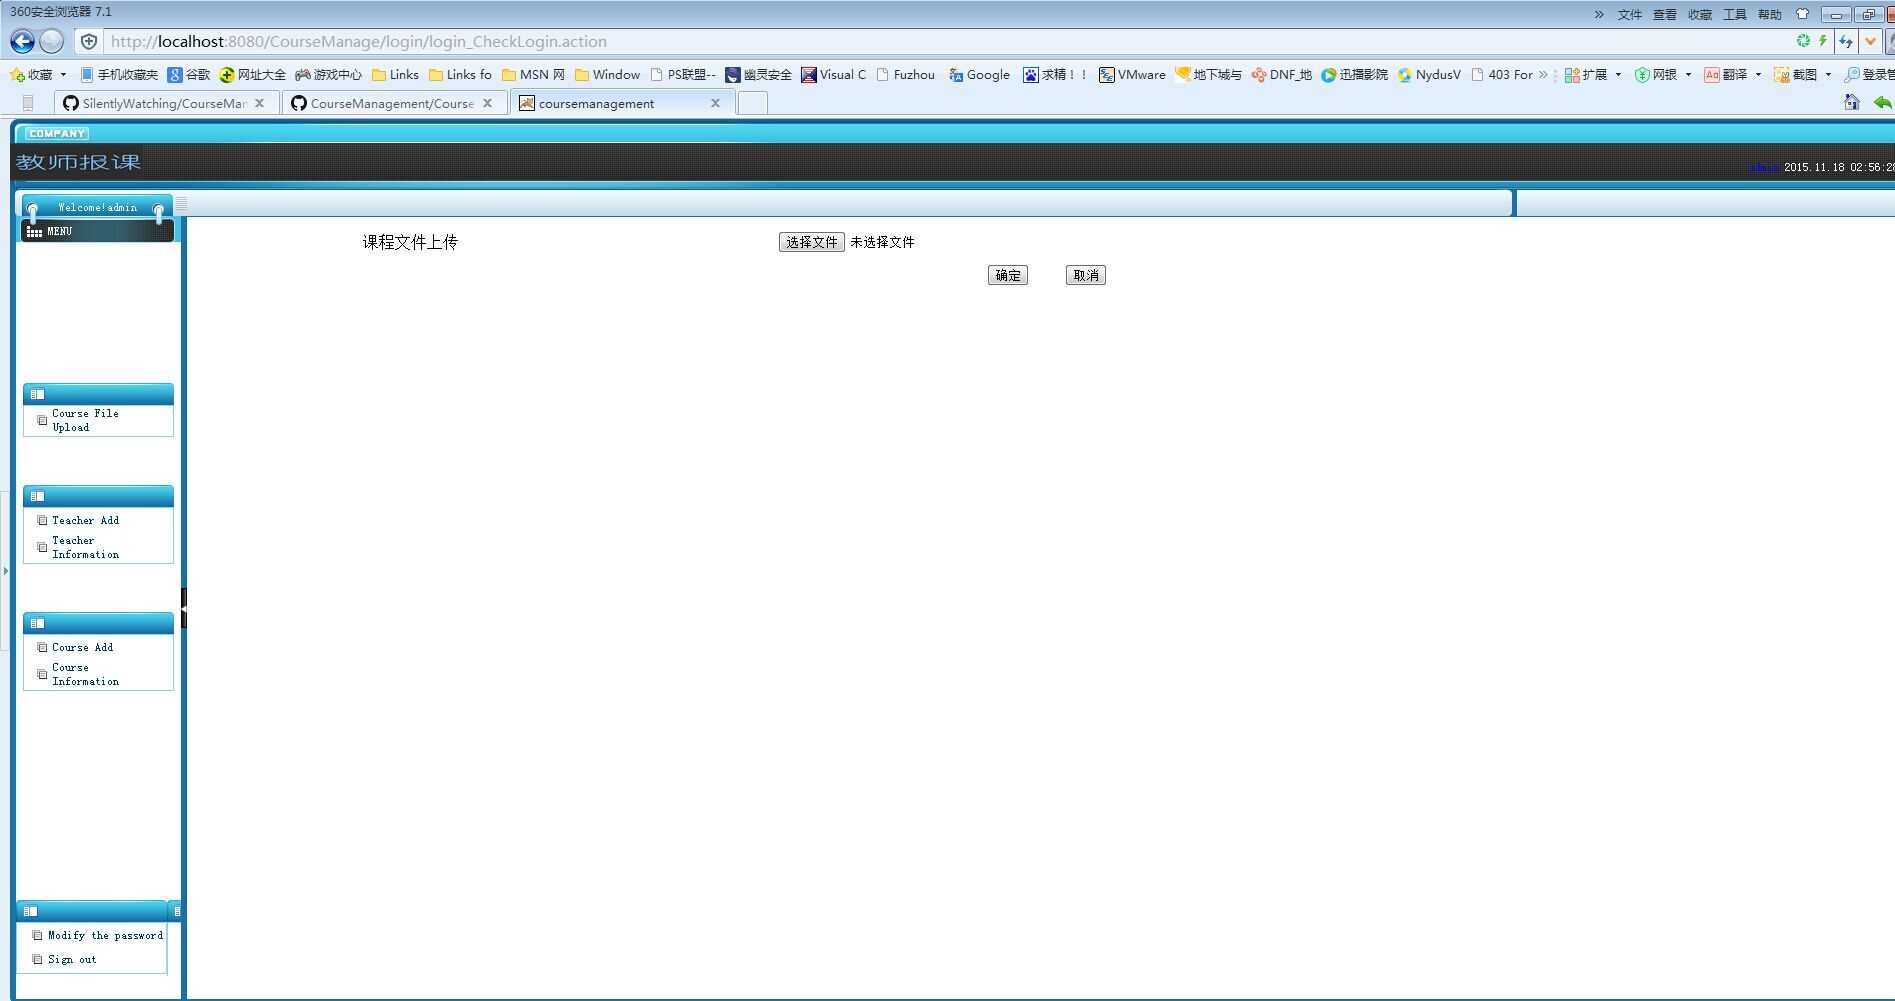The image size is (1895, 1001).
Task: Open the 地下城与 bookmark
Action: 1208,75
